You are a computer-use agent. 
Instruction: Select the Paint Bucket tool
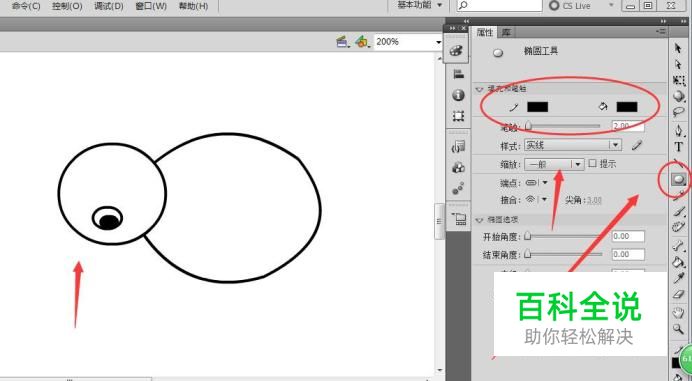[679, 262]
